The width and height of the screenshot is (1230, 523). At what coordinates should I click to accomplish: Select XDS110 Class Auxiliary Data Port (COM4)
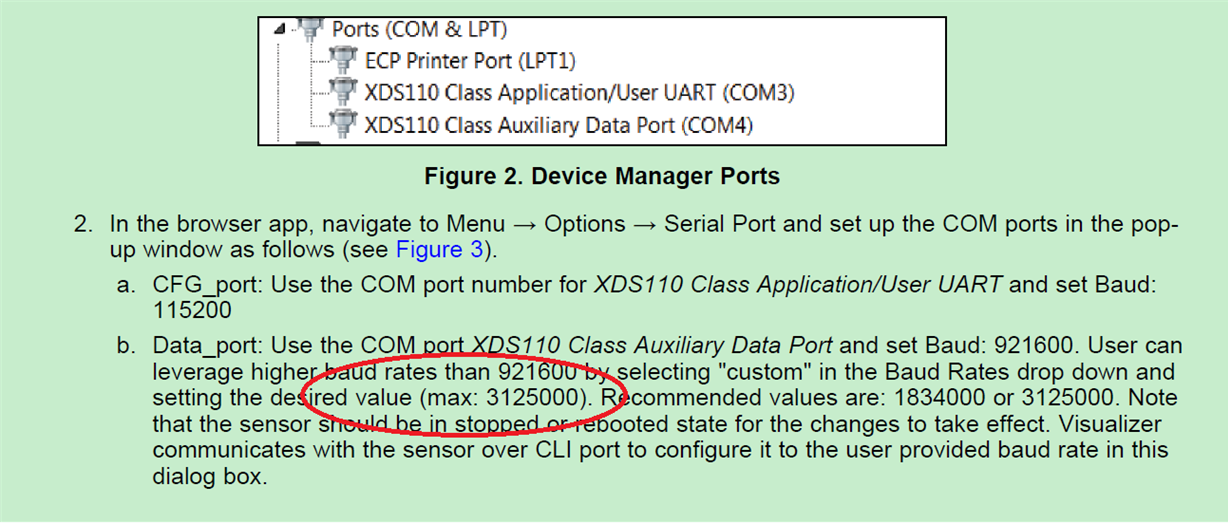coord(558,125)
